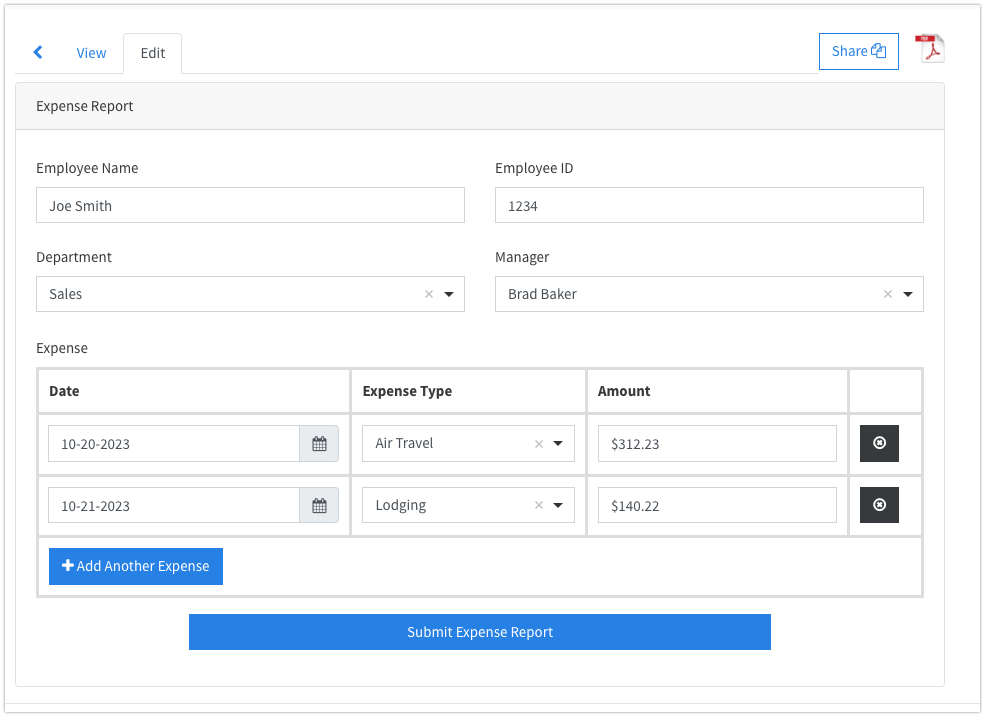Clear the Brad Baker manager selection
The width and height of the screenshot is (985, 717).
888,294
